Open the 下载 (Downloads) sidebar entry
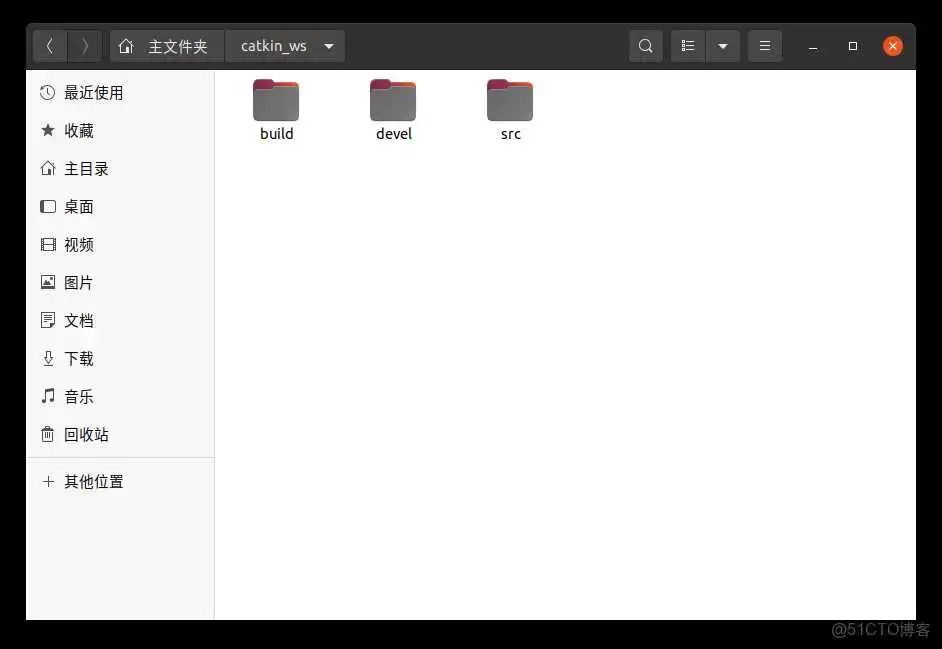 pos(79,358)
